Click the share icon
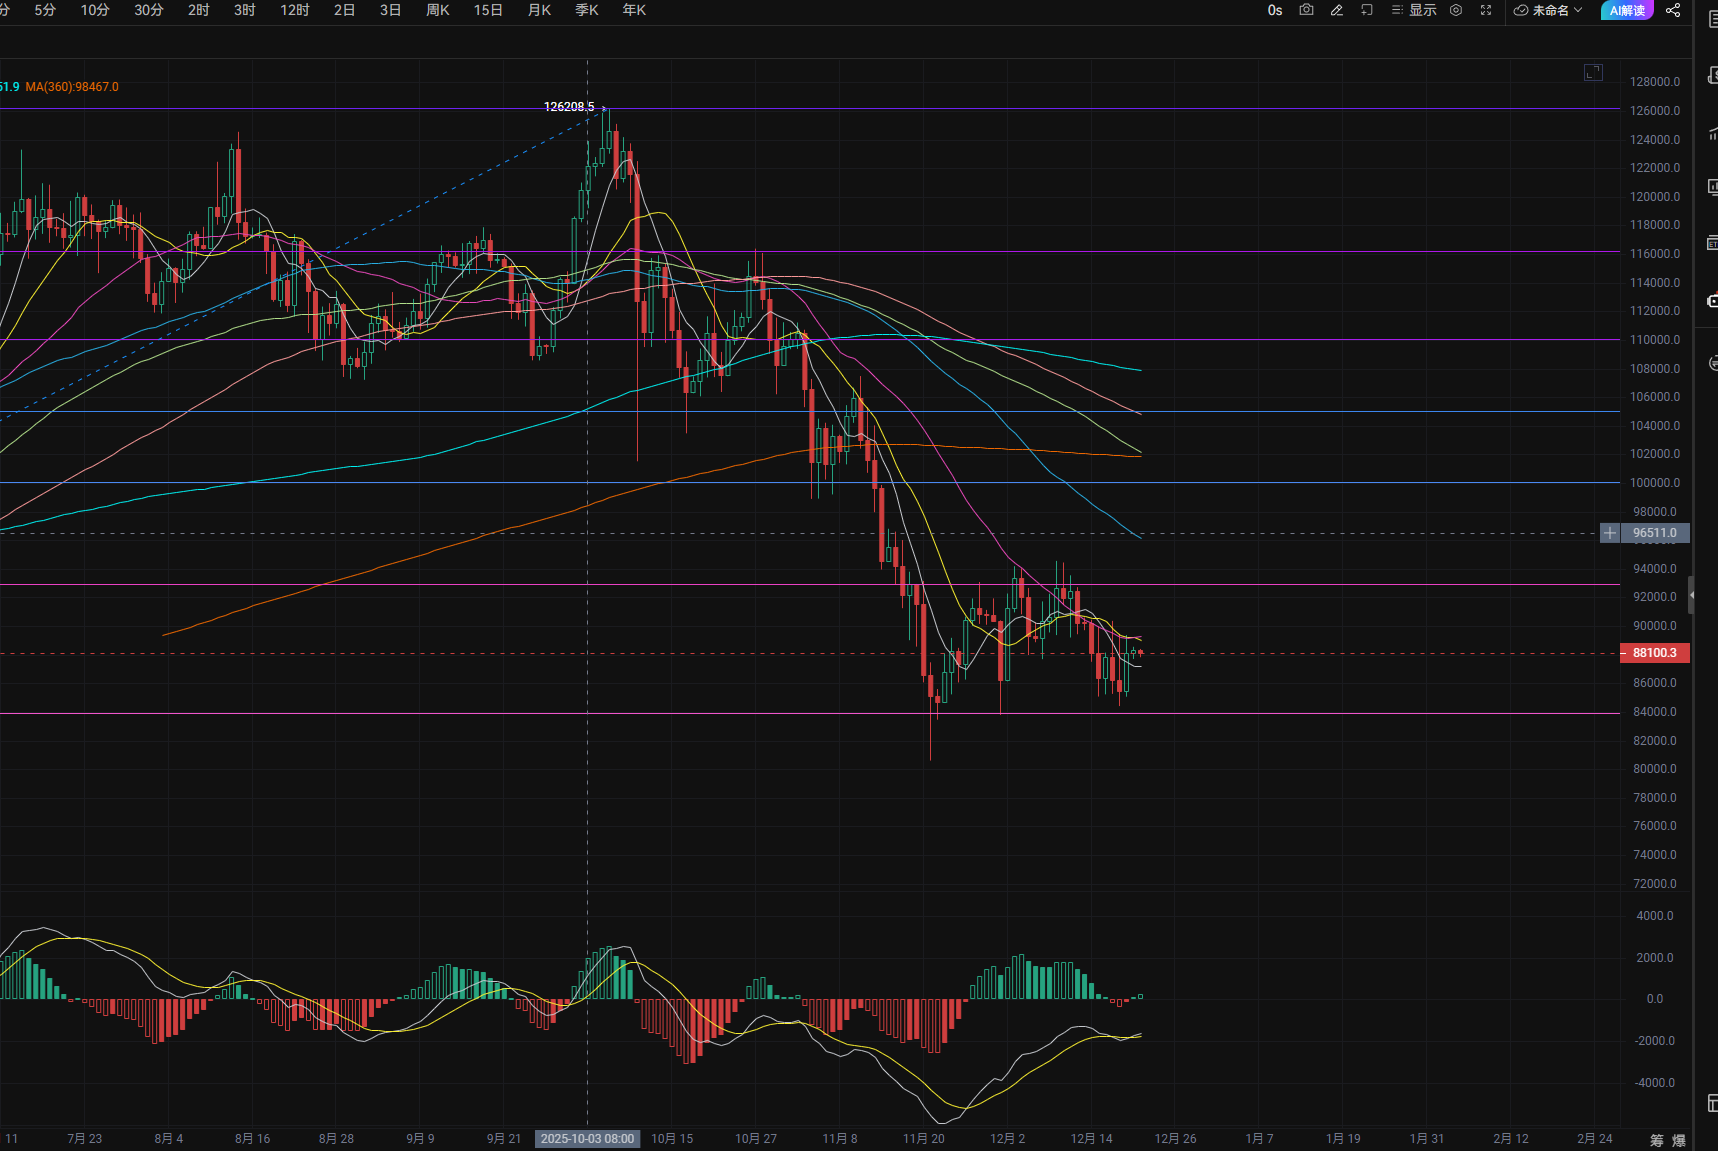The width and height of the screenshot is (1727, 1151). [1673, 10]
